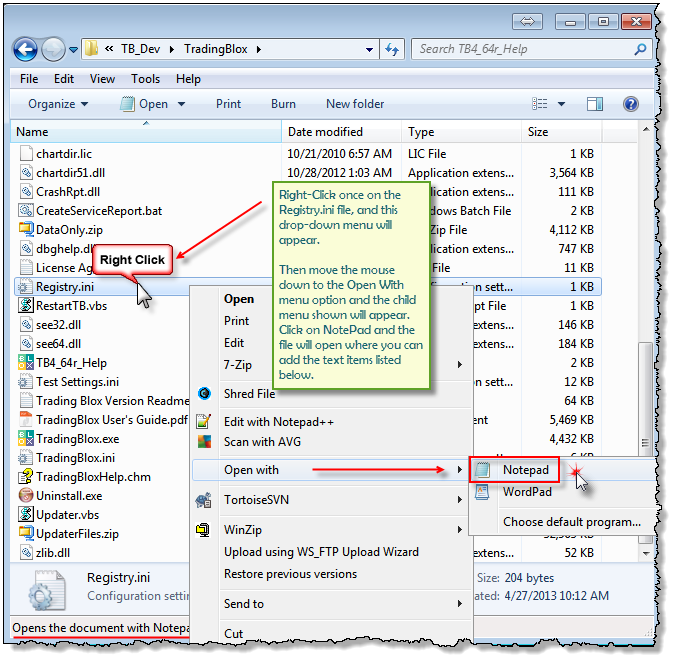
Task: Choose Scan with AVG
Action: (x=262, y=442)
